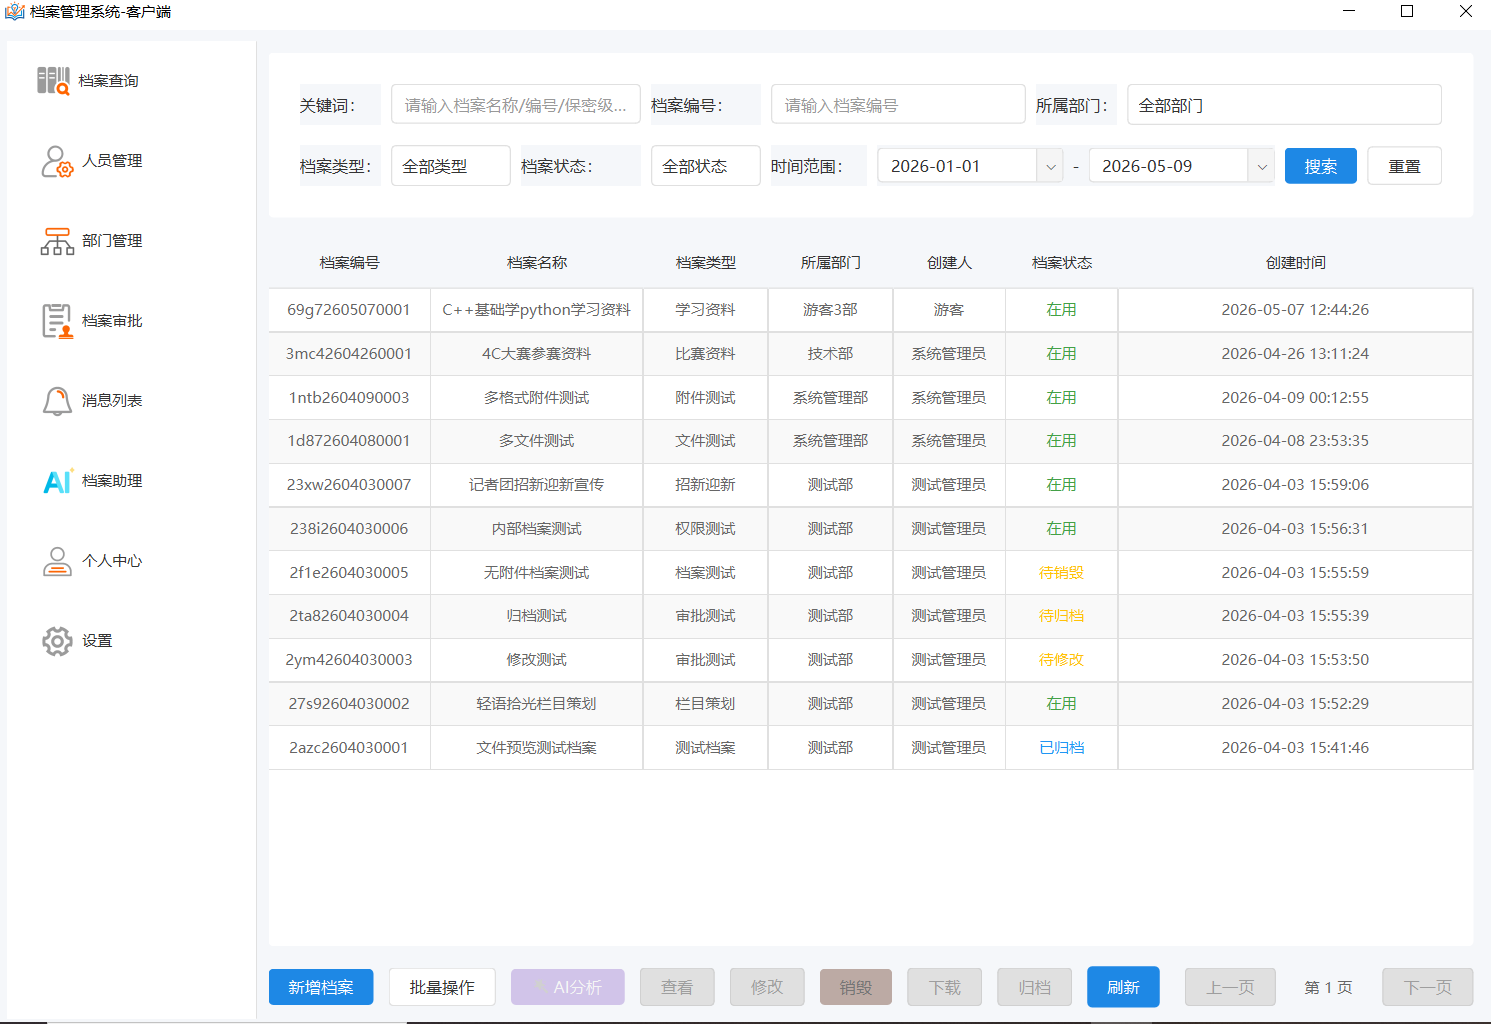Click the 查看 button
The image size is (1491, 1024).
click(x=677, y=987)
